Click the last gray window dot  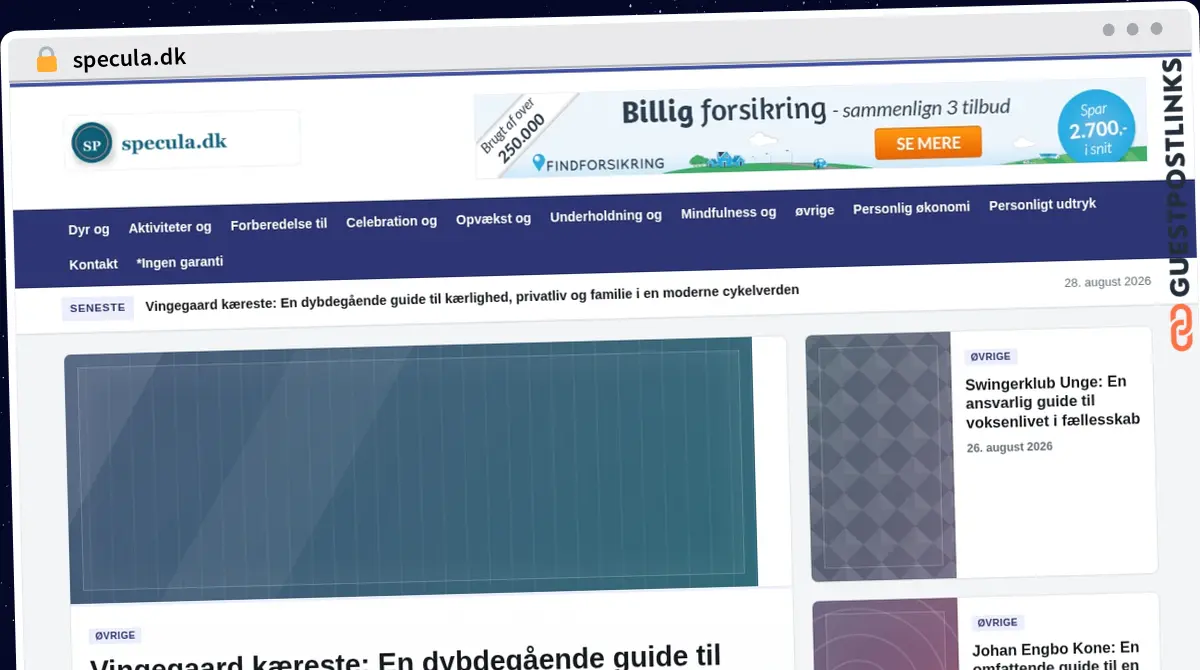1156,30
